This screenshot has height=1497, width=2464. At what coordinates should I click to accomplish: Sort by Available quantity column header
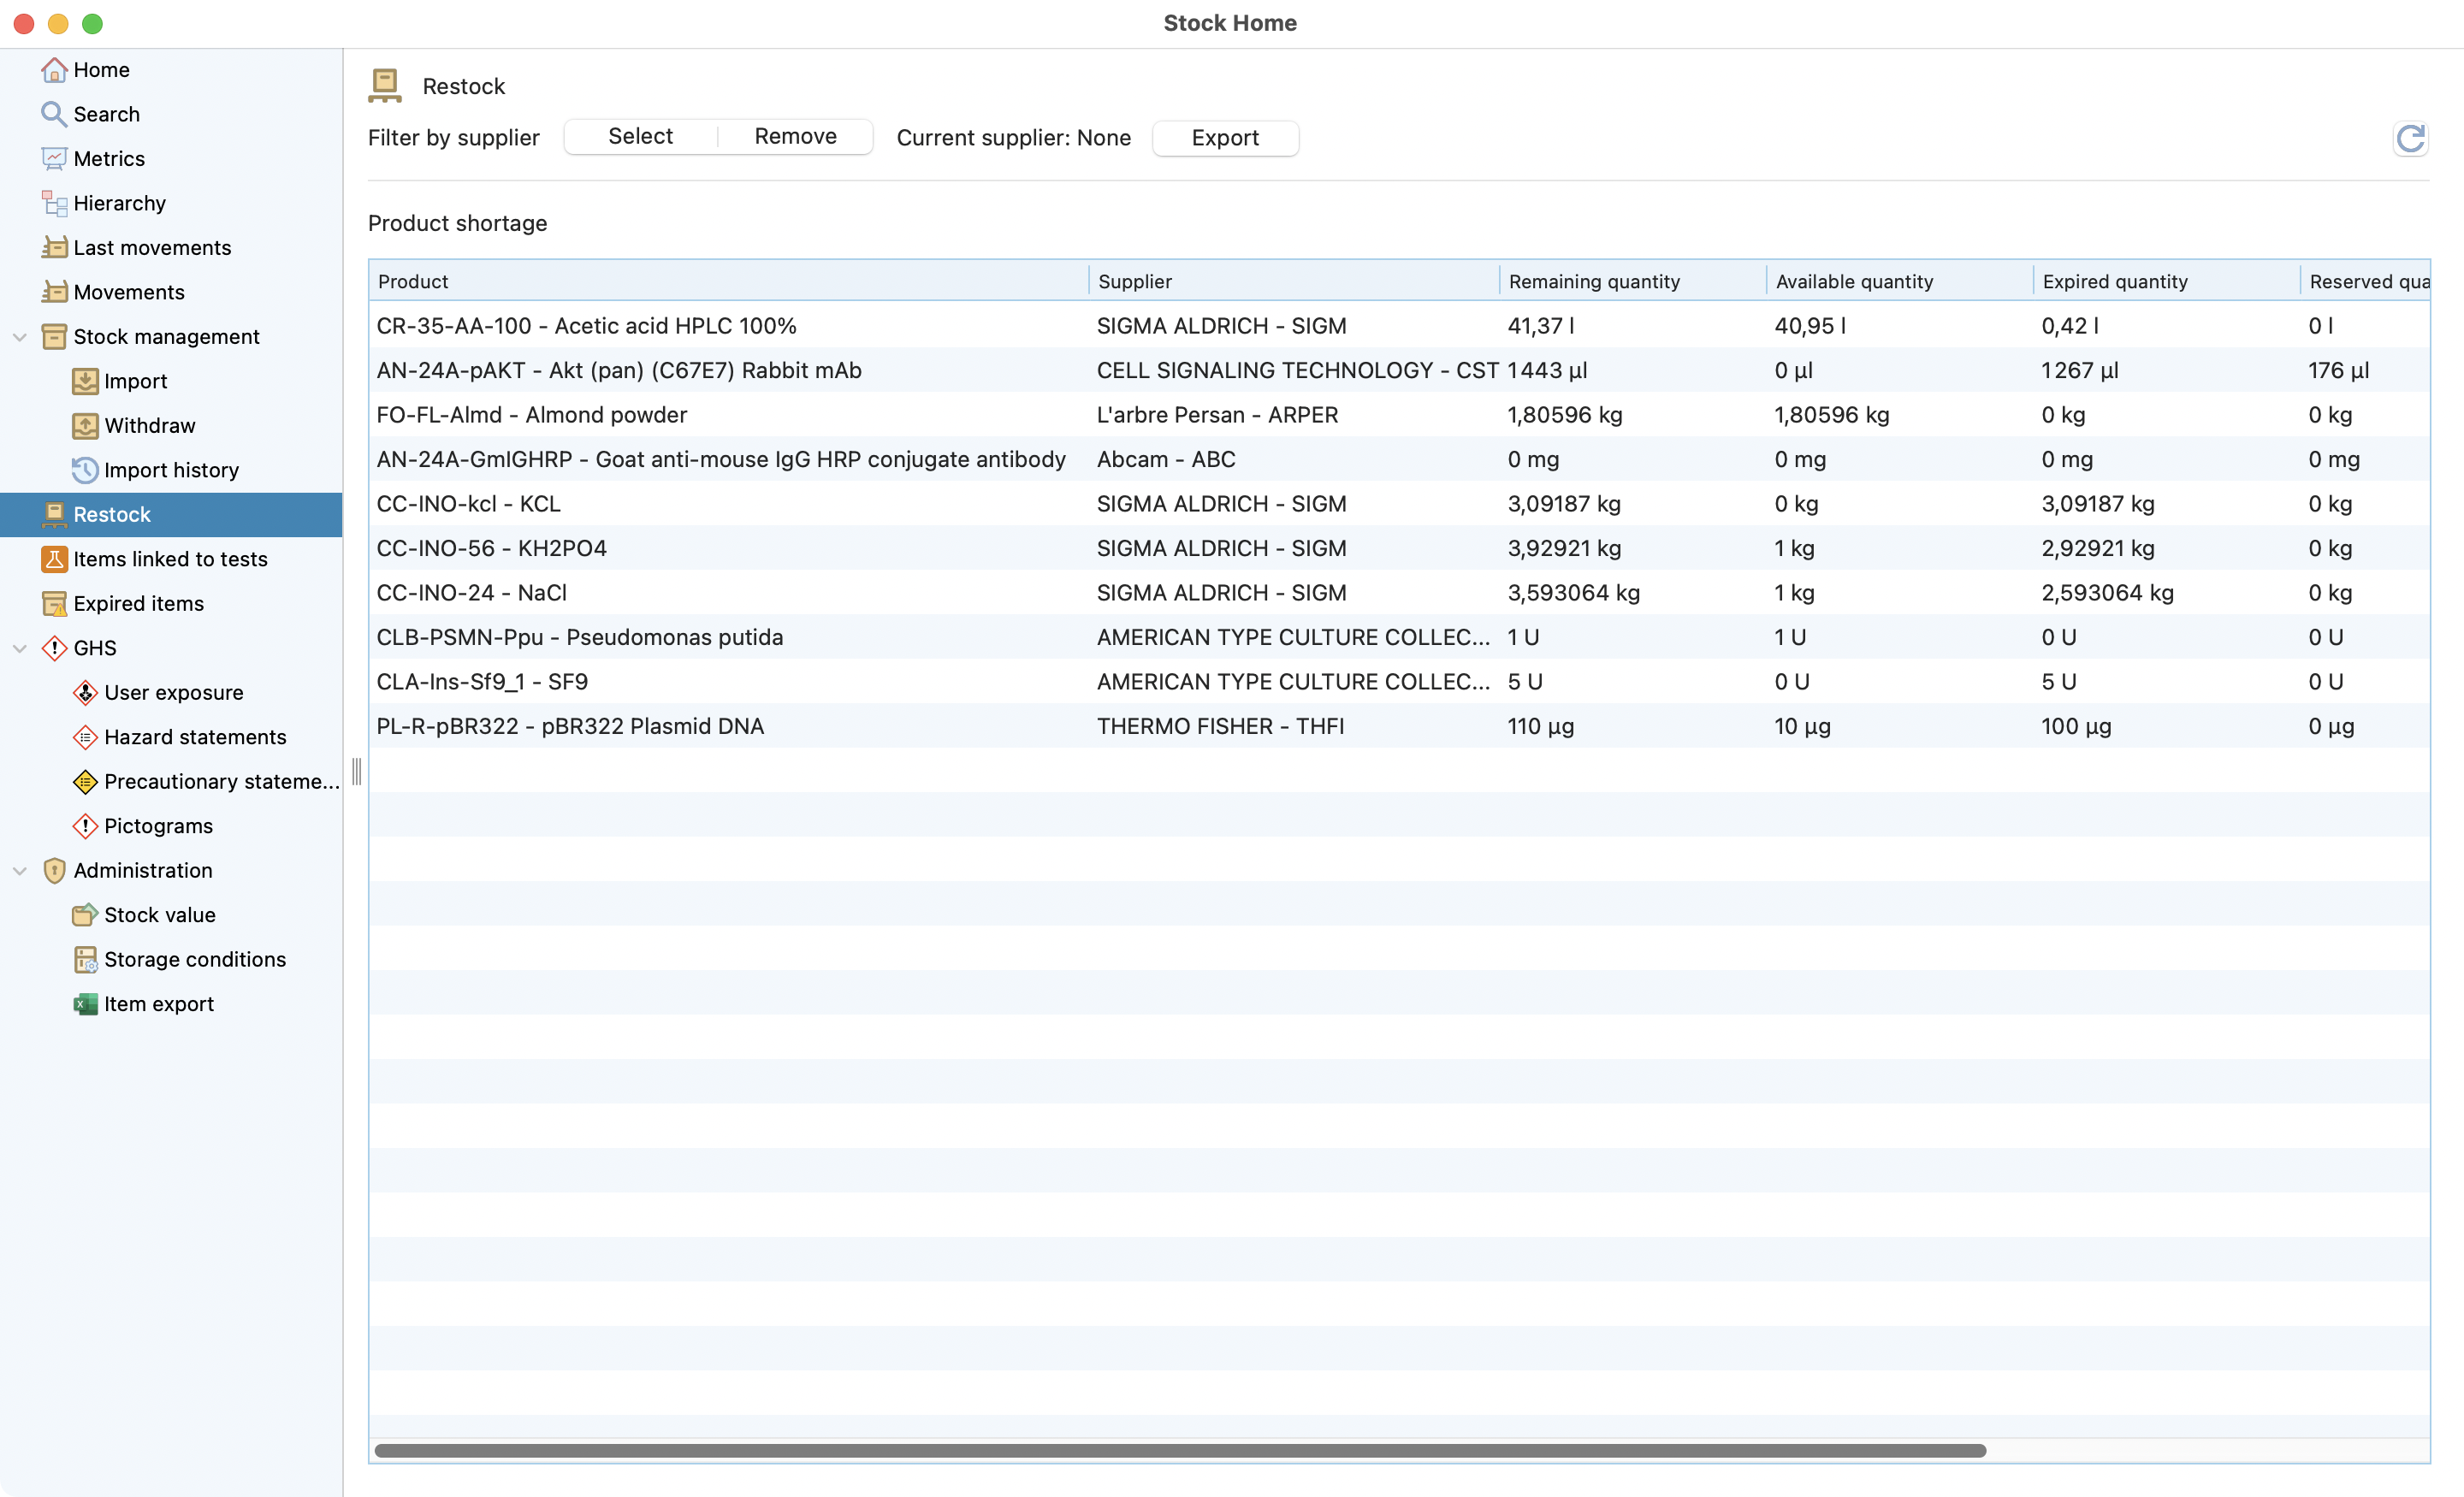(1900, 281)
